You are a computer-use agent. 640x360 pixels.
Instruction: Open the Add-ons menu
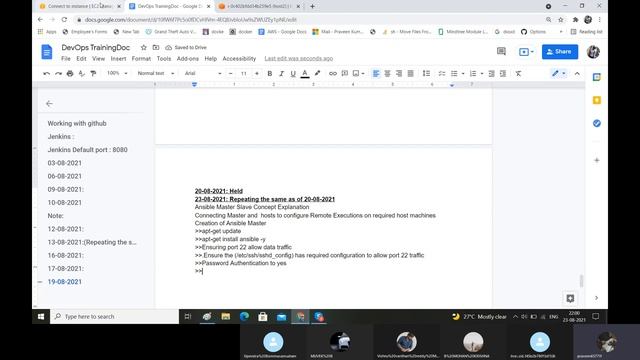tap(187, 59)
